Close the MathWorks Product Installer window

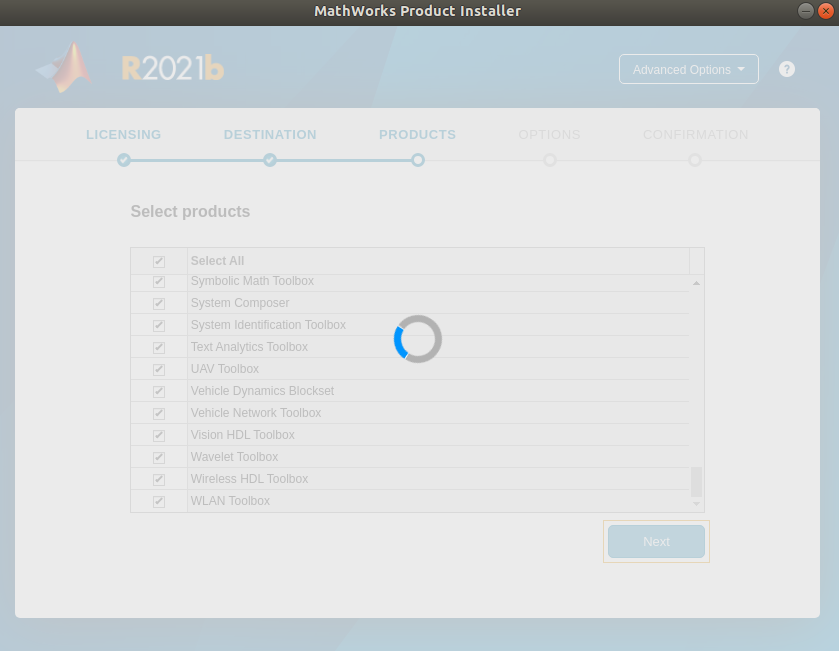[826, 11]
